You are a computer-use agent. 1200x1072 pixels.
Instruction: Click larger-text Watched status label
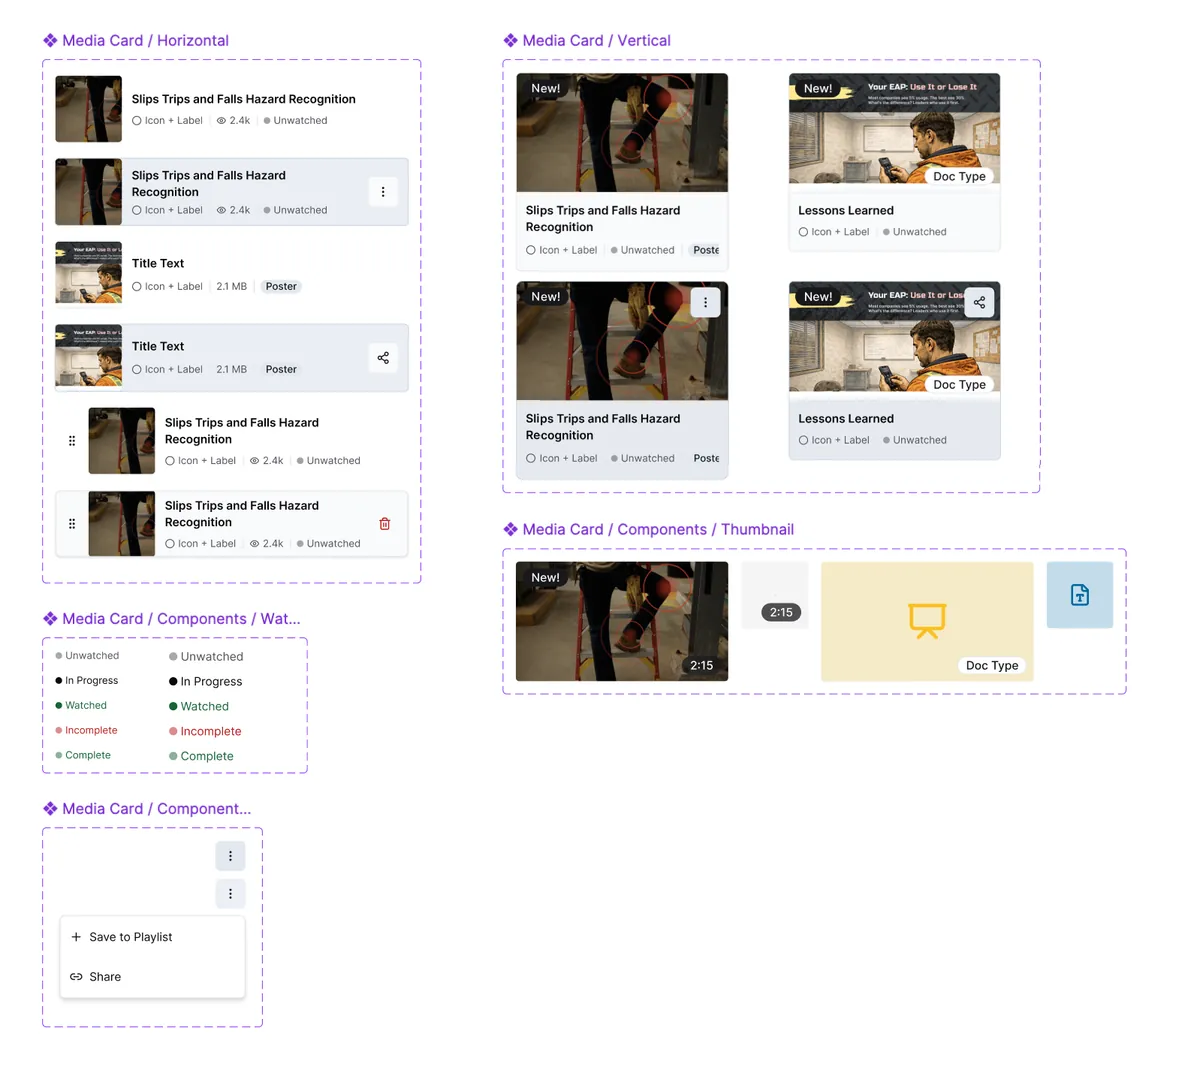199,707
